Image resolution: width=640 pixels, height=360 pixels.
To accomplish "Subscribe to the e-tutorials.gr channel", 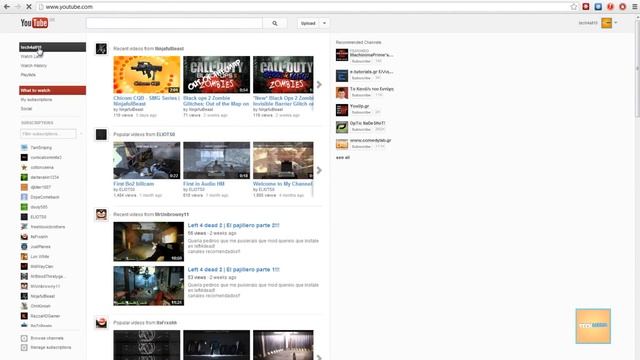I will pyautogui.click(x=361, y=78).
